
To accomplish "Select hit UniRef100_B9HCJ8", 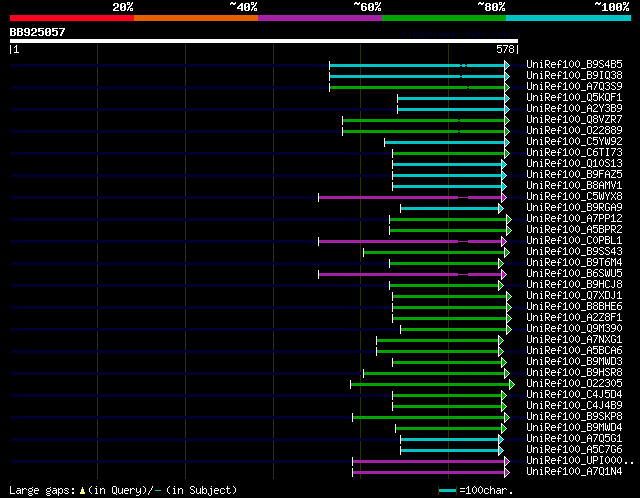I will (x=574, y=285).
